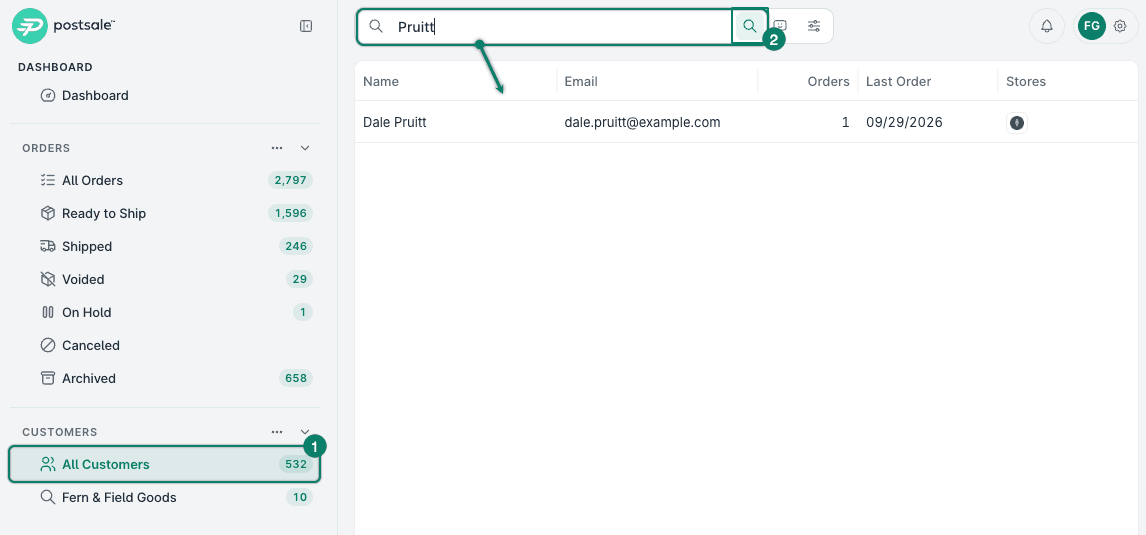Viewport: 1146px width, 535px height.
Task: Click the Ready to Ship box icon
Action: coord(48,213)
